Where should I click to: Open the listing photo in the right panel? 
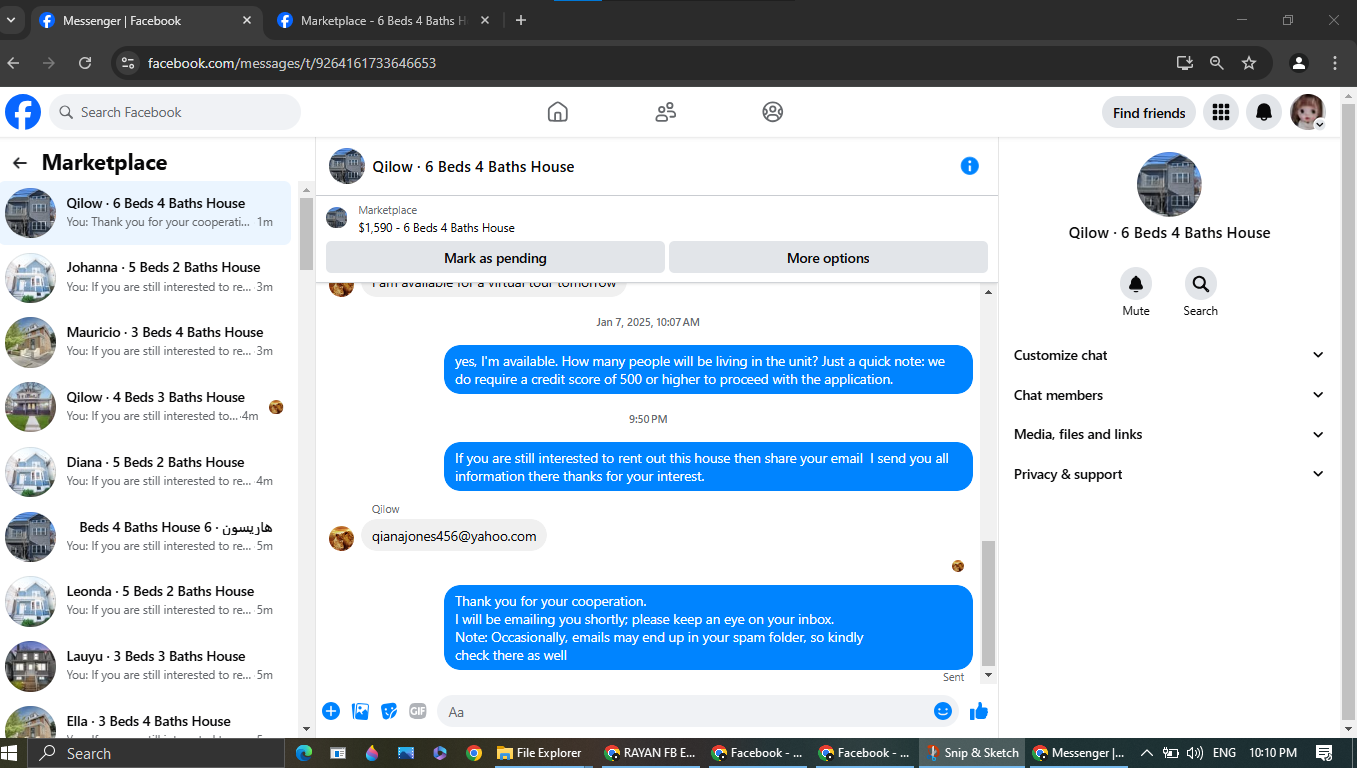tap(1169, 184)
